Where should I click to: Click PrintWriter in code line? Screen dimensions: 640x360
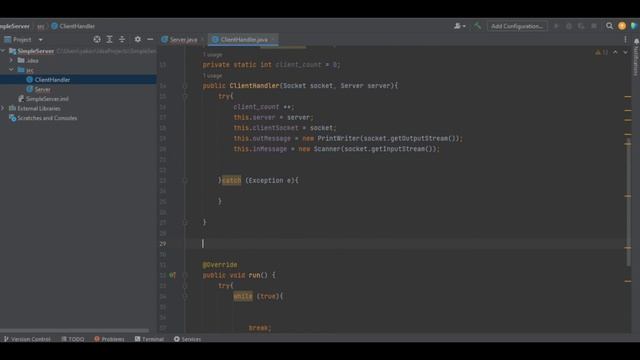338,138
